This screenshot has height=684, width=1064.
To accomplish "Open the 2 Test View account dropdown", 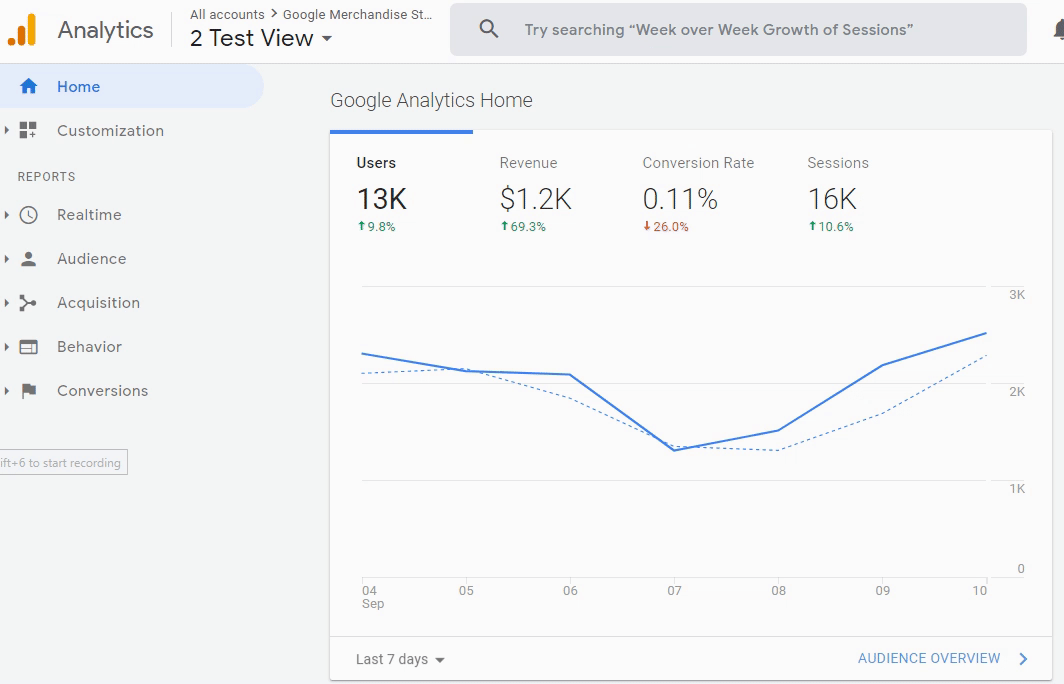I will click(x=261, y=39).
